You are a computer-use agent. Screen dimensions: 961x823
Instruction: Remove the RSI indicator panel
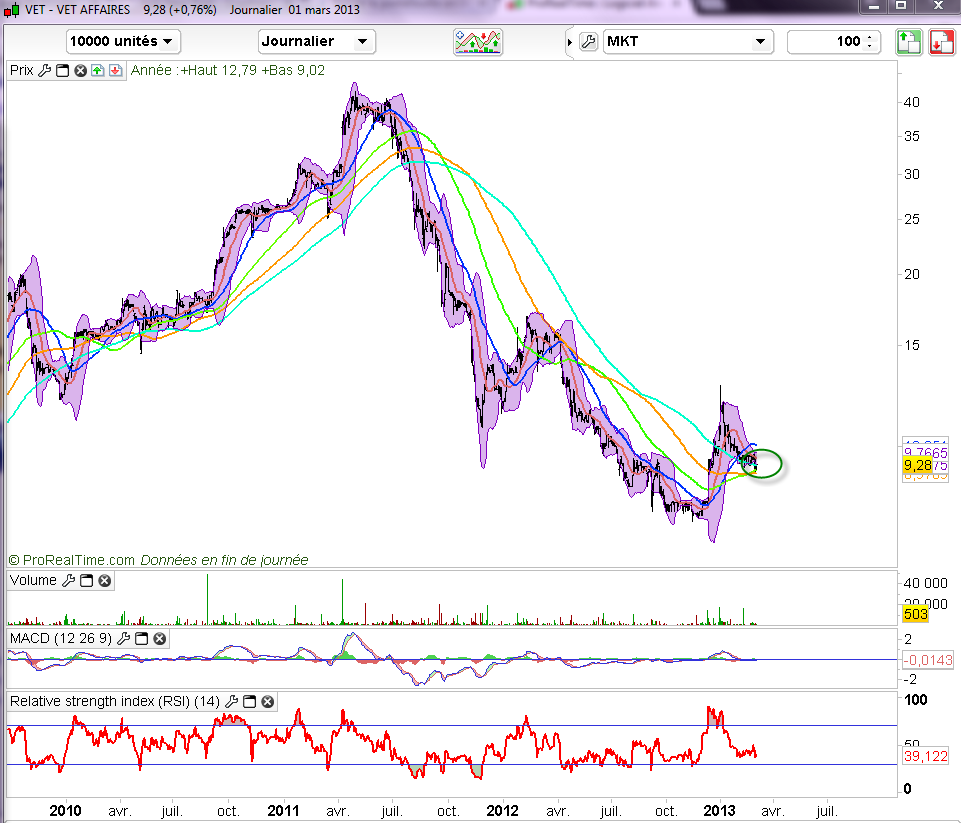tap(269, 702)
